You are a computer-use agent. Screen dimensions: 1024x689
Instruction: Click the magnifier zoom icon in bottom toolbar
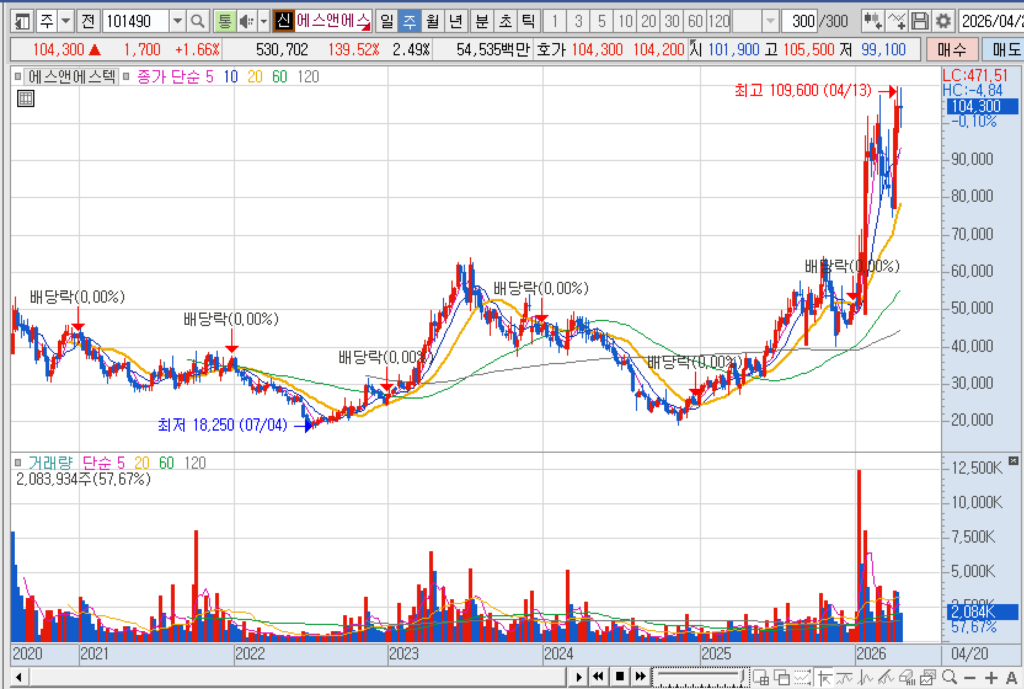(950, 677)
